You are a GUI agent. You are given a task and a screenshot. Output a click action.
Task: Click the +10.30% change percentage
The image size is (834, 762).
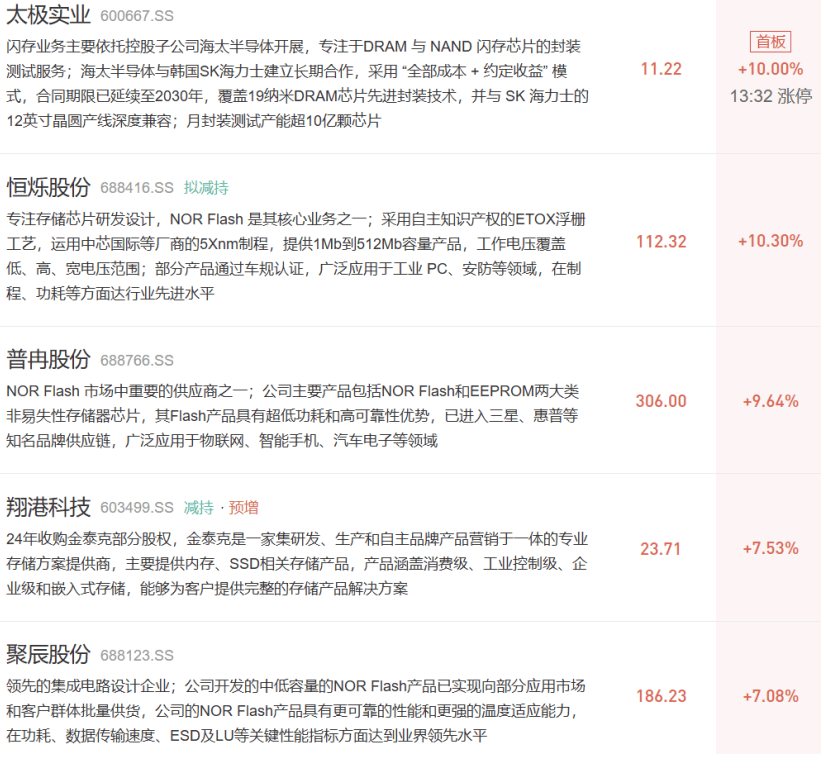[770, 241]
